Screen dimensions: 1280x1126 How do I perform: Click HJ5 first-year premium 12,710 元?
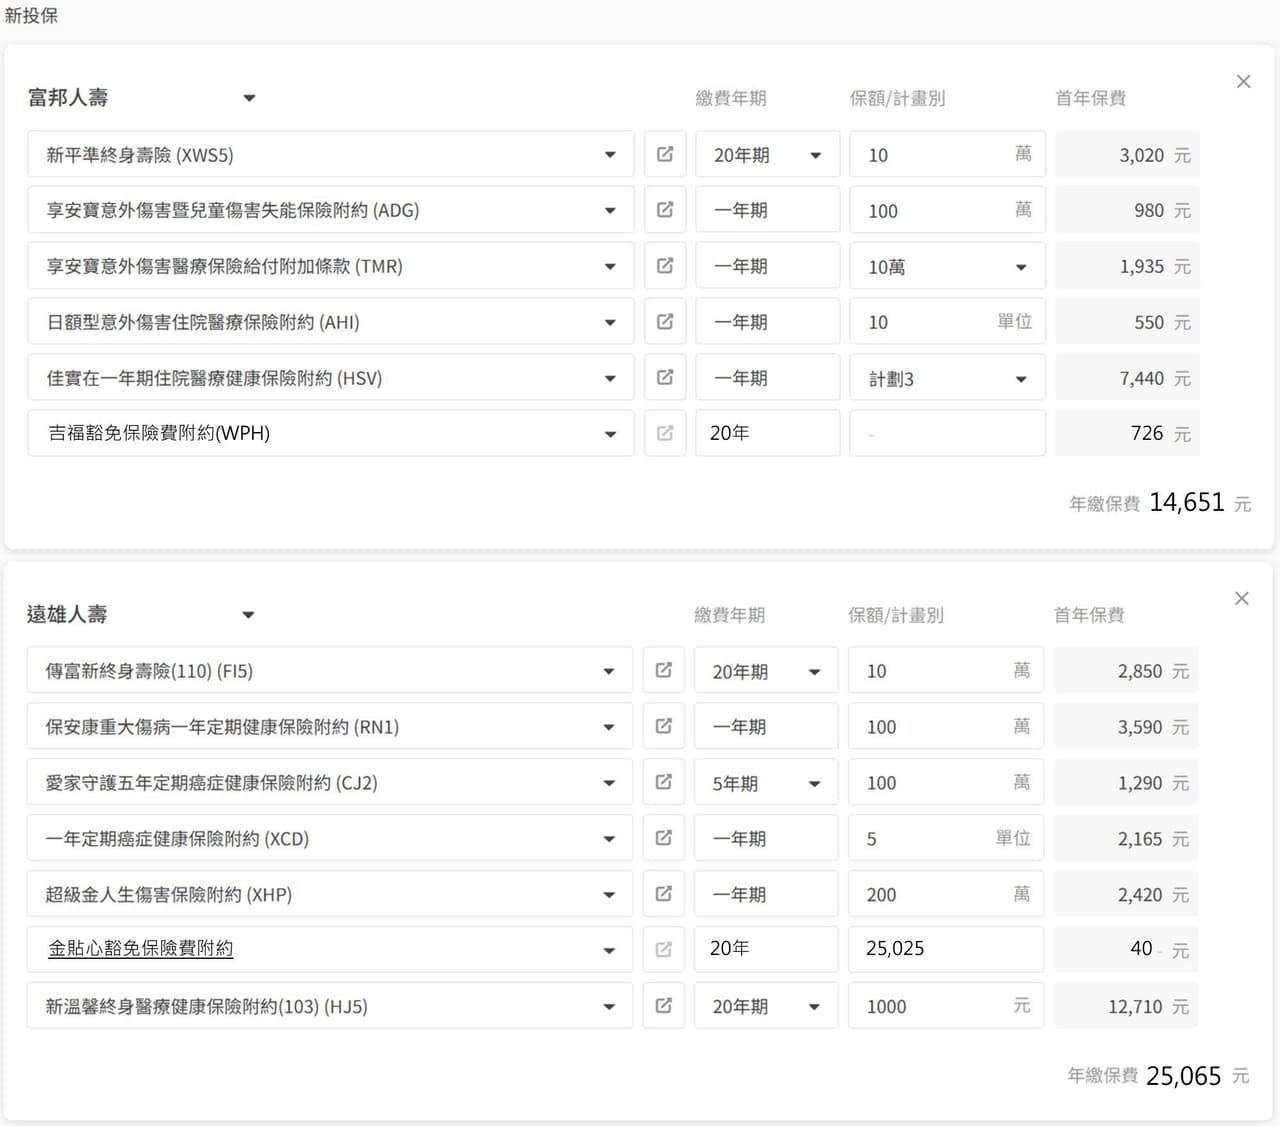coord(1126,1006)
